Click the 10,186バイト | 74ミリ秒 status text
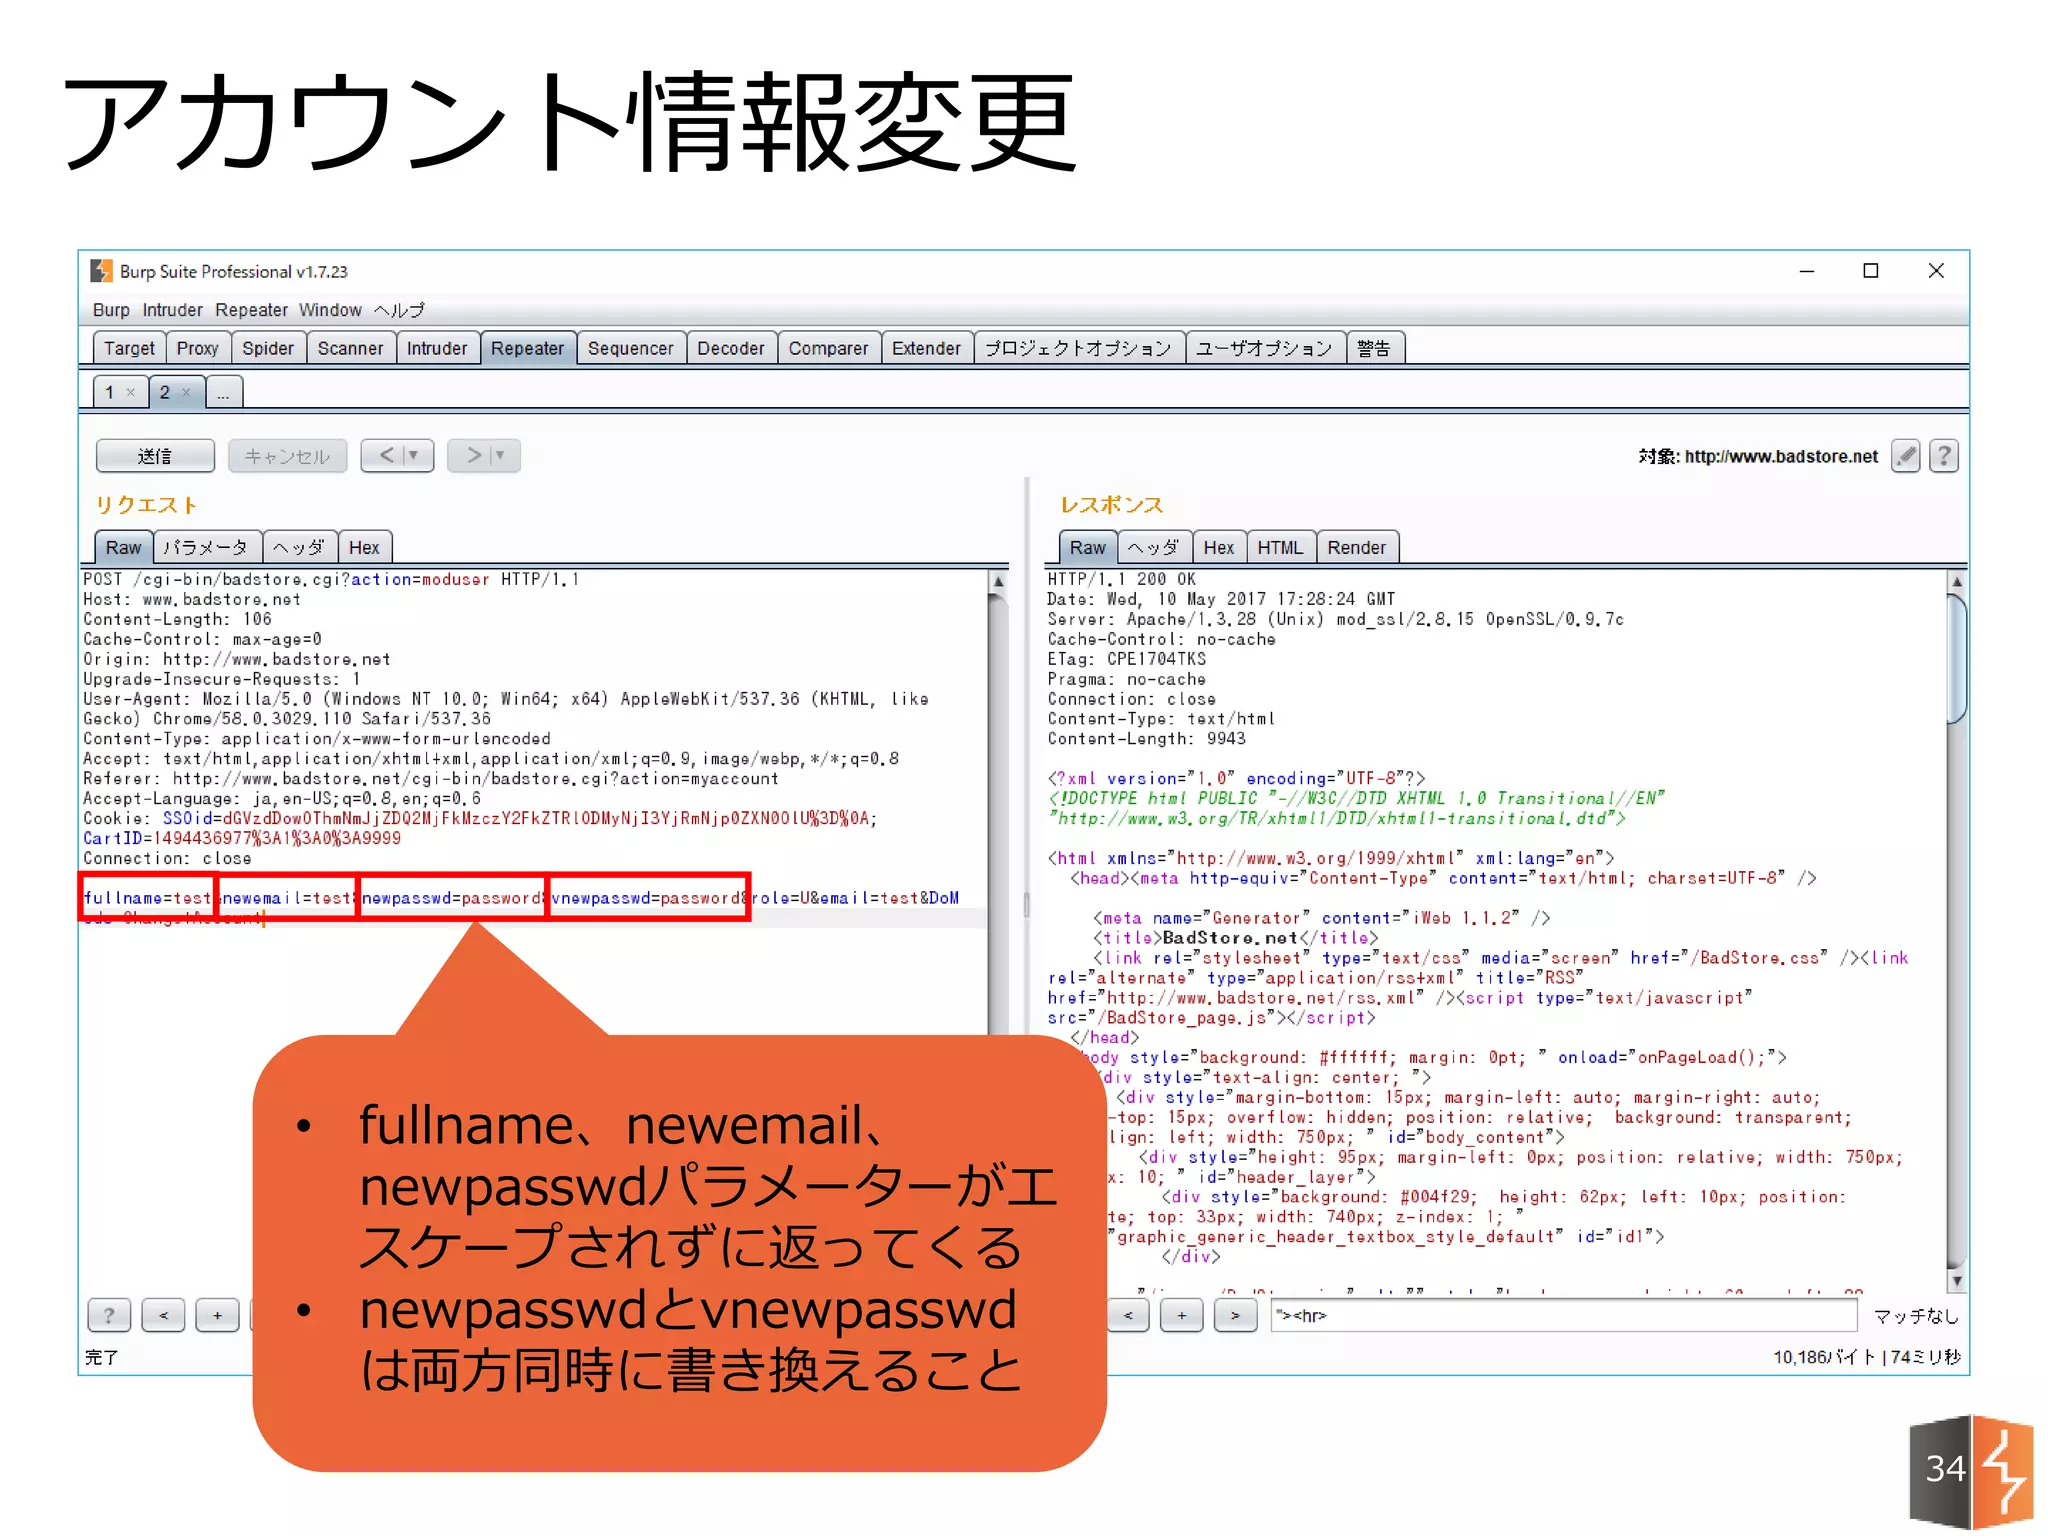The image size is (2048, 1536). (1866, 1357)
